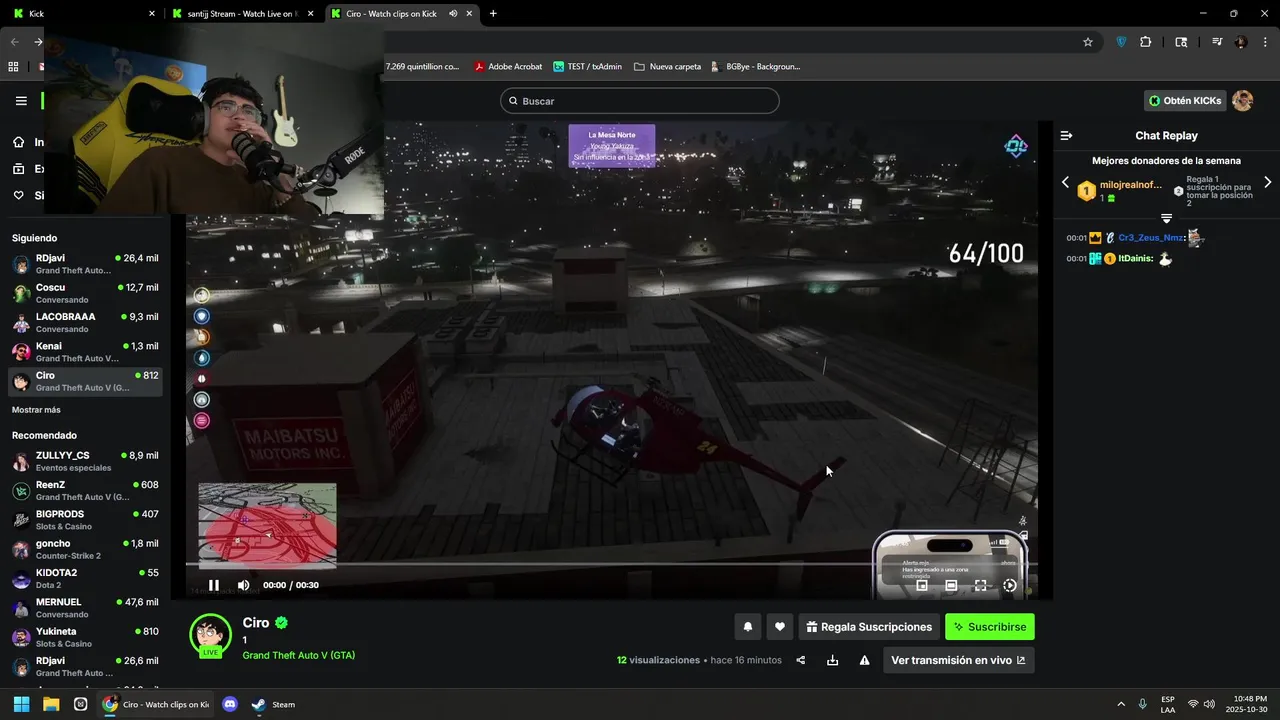Toggle the notification bell for Ciro
1280x720 pixels.
(x=747, y=627)
